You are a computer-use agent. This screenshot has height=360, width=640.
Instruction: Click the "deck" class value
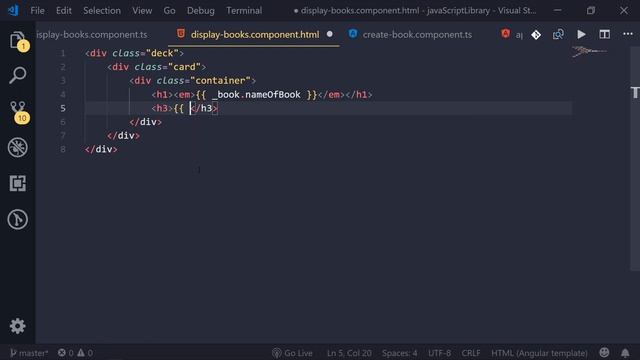162,53
